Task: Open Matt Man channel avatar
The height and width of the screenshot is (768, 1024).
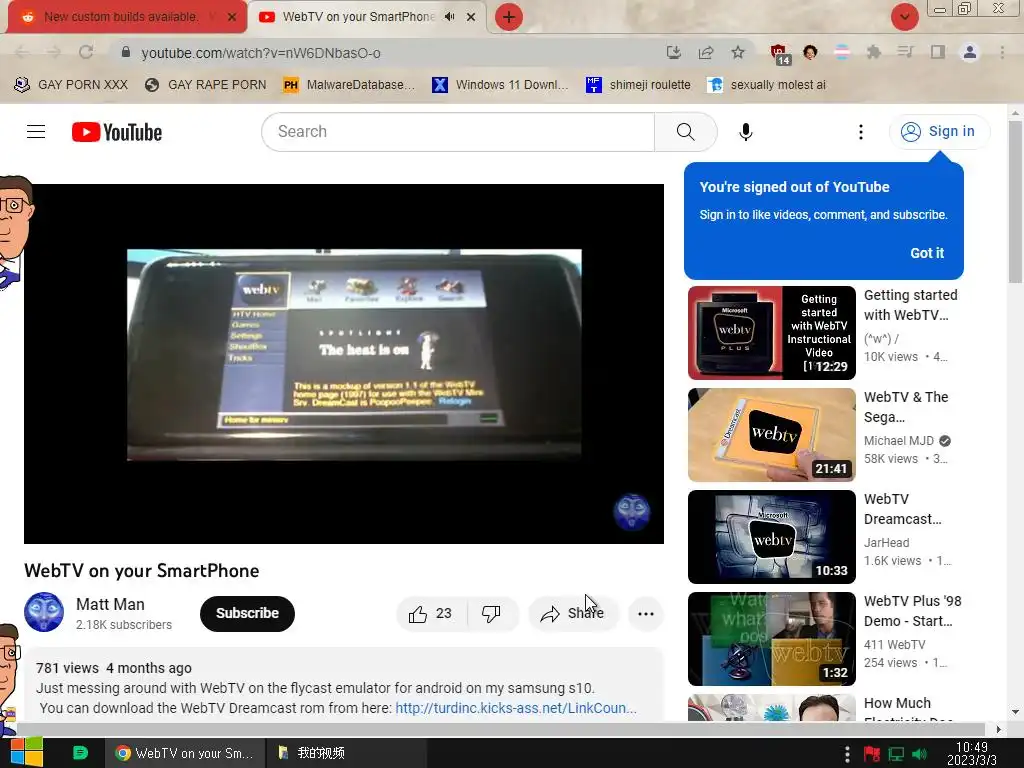Action: click(44, 612)
